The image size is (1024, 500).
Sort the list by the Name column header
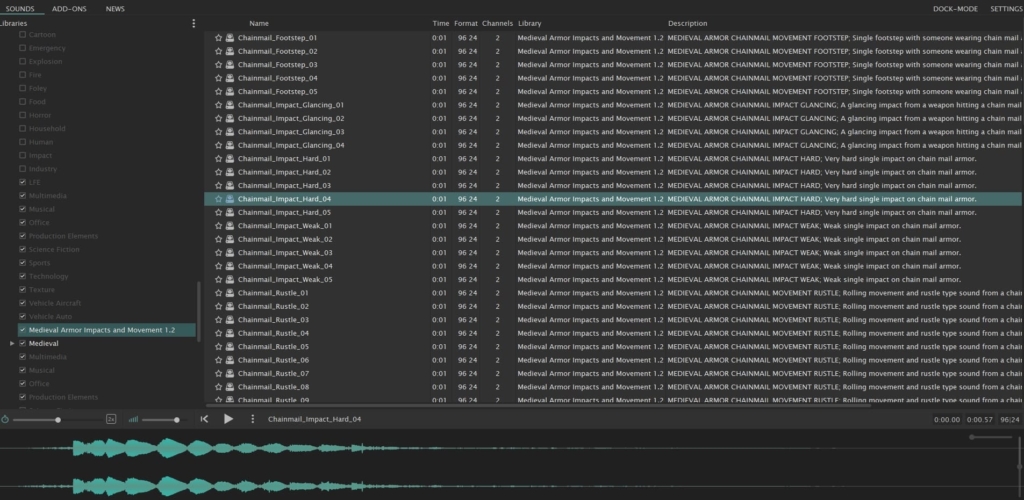pyautogui.click(x=259, y=23)
